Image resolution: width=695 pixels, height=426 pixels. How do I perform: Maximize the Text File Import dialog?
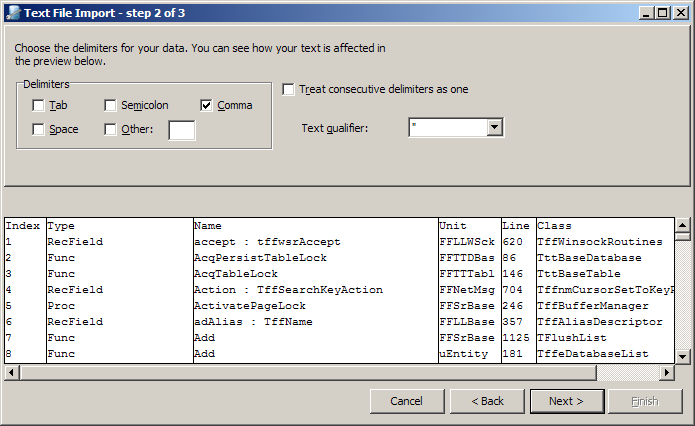pos(662,13)
